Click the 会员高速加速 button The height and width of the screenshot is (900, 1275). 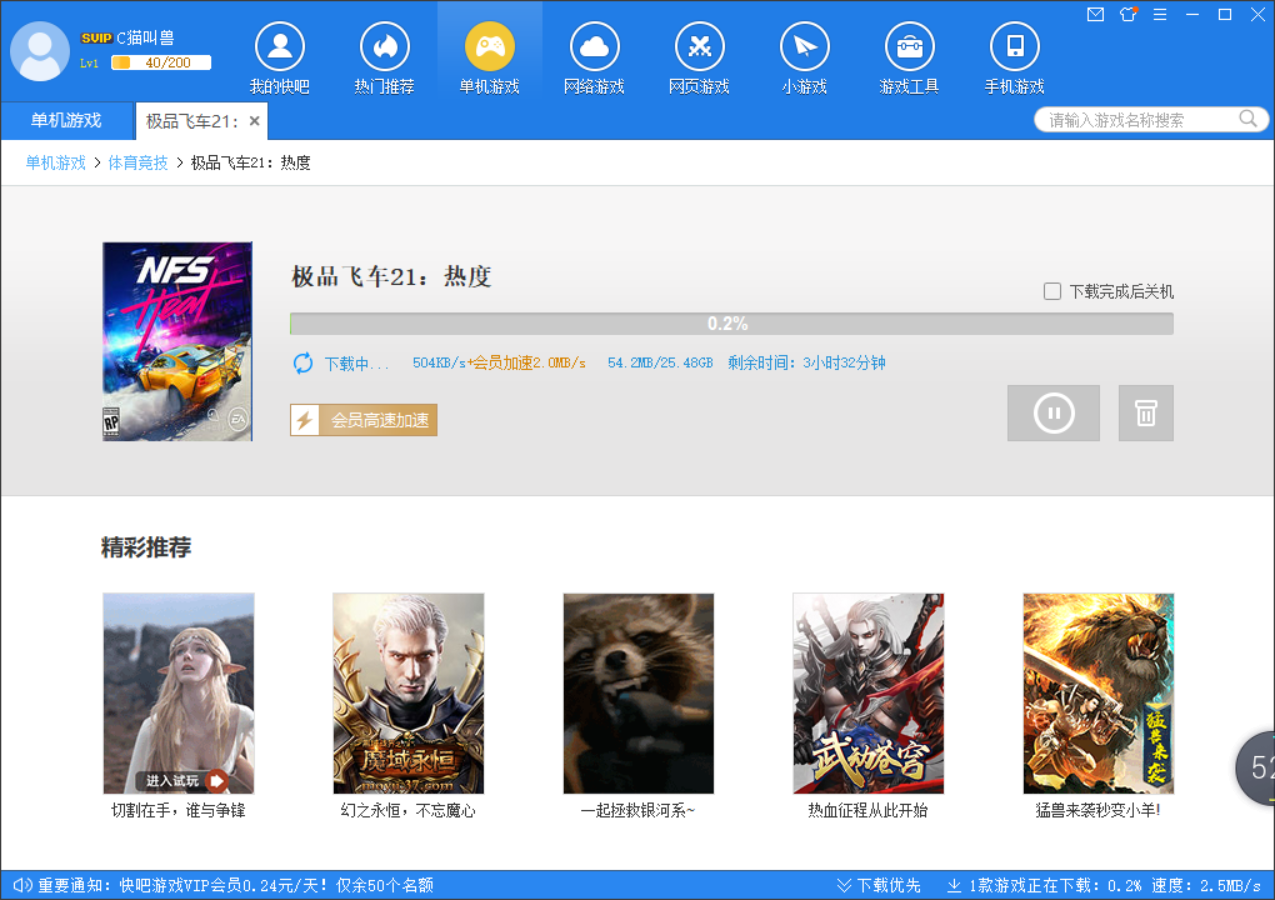363,419
